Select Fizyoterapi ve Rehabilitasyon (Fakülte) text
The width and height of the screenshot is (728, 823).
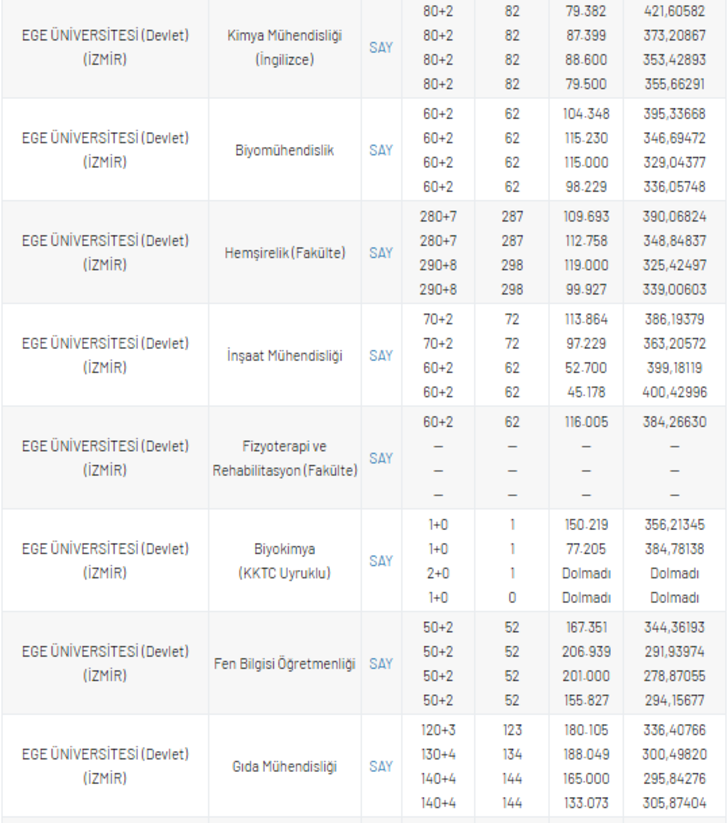click(x=285, y=458)
